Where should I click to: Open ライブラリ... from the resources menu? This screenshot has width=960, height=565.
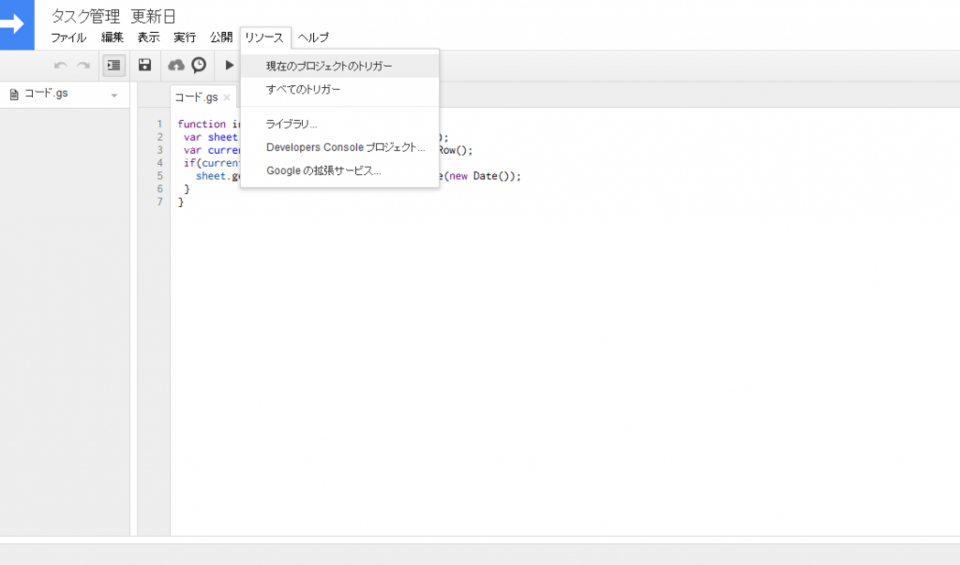[291, 124]
